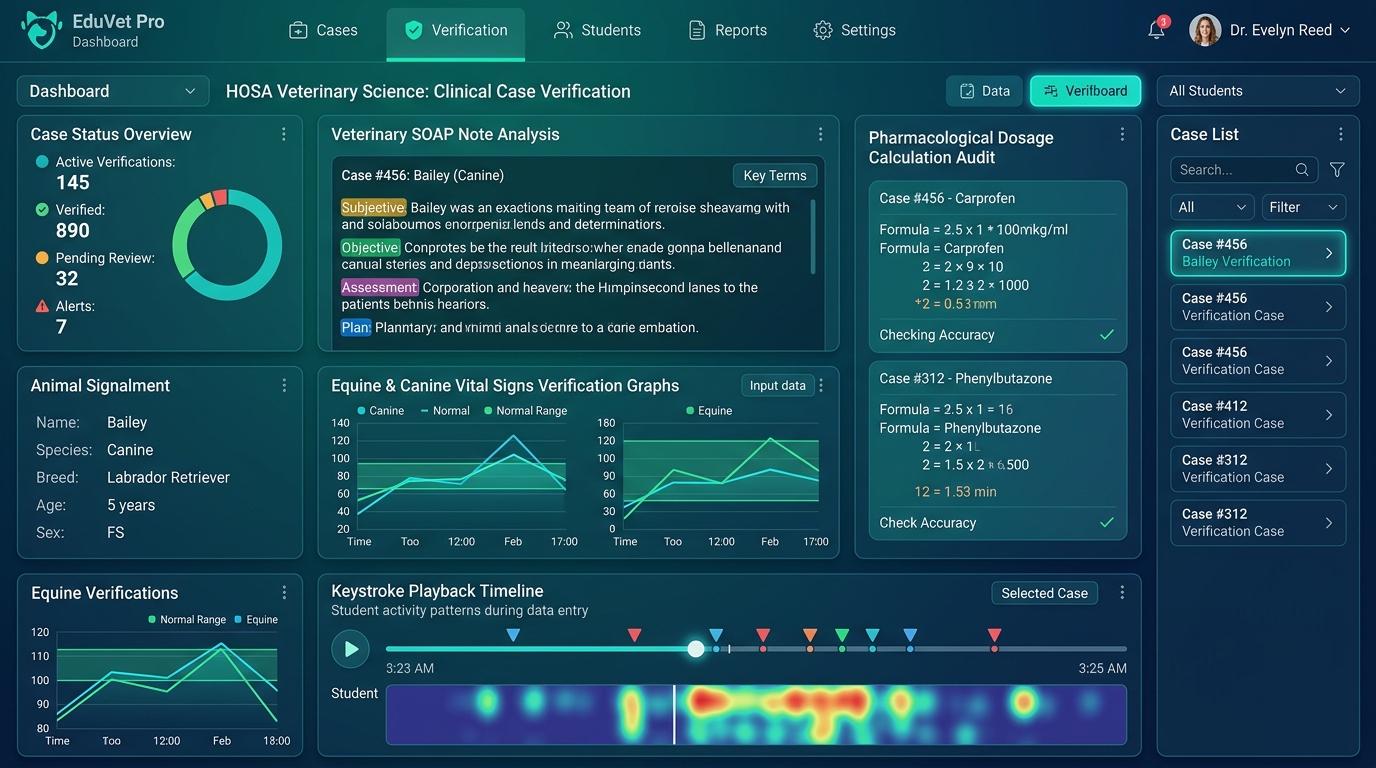This screenshot has height=768, width=1376.
Task: Toggle the Checking Accuracy checkmark for Carprofen
Action: pyautogui.click(x=1106, y=335)
